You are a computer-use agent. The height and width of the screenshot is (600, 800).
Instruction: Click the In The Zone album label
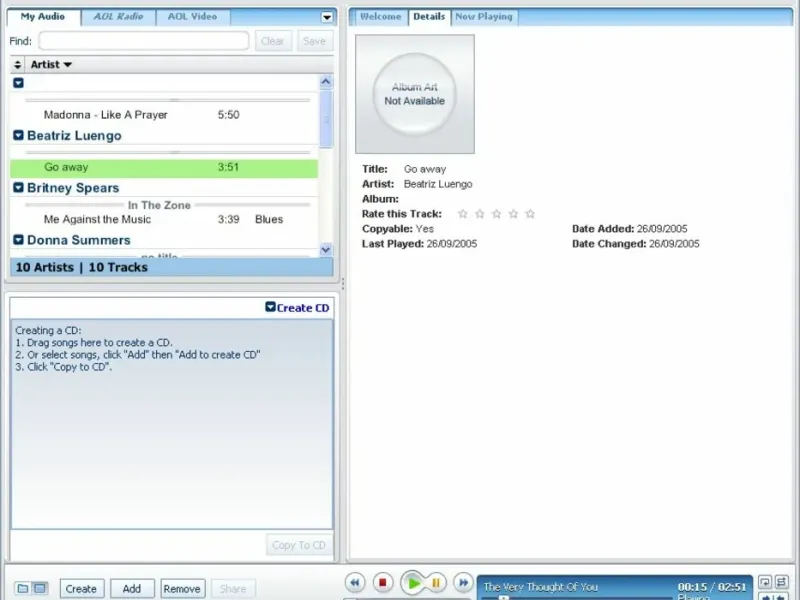pos(159,205)
